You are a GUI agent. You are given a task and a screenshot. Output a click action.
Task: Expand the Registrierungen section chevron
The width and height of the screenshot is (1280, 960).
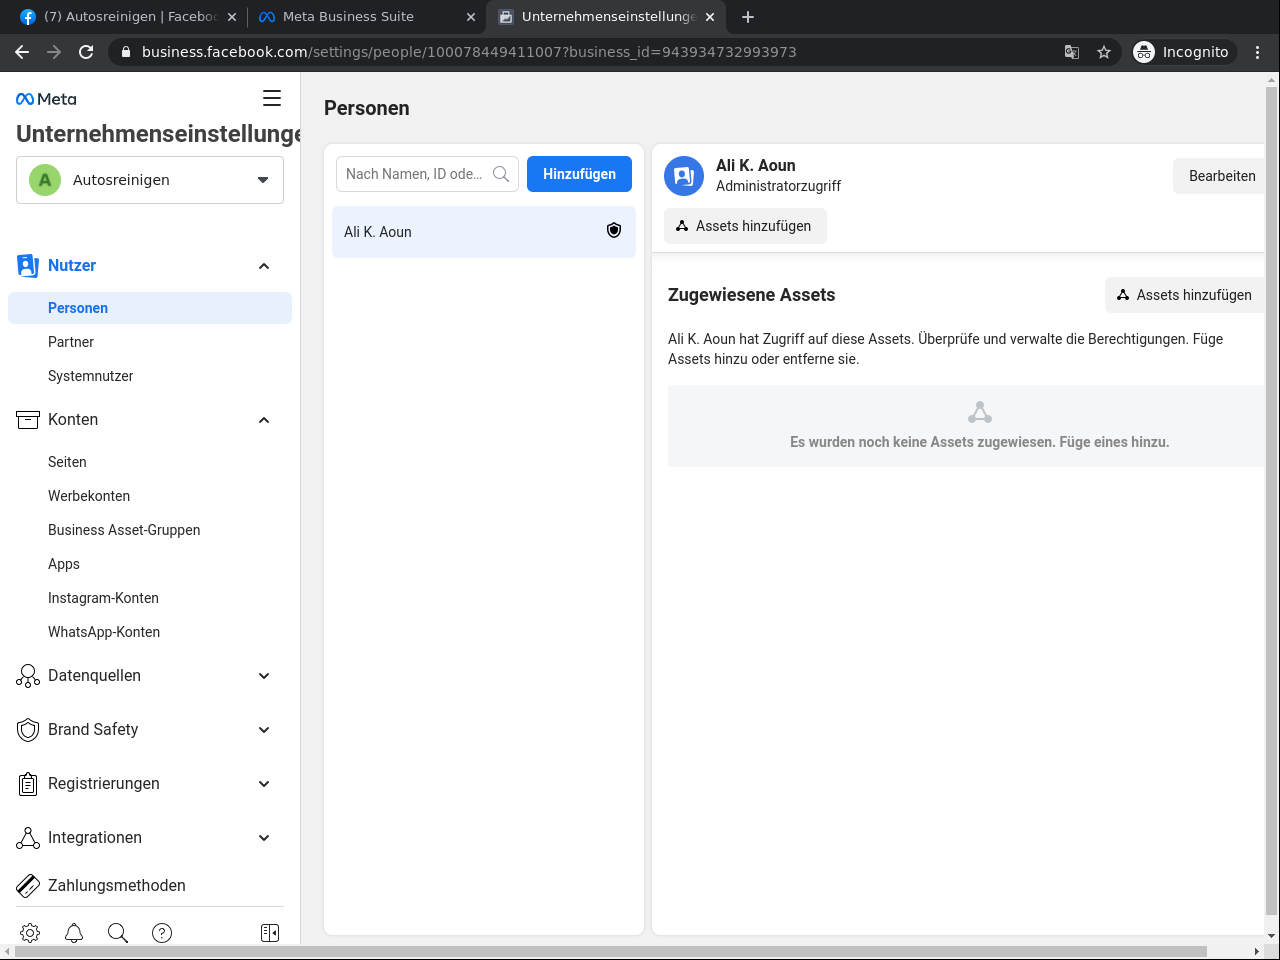click(264, 784)
